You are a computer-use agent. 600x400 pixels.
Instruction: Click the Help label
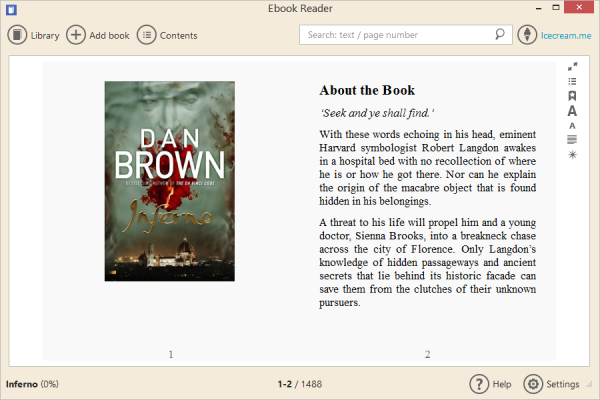tap(502, 384)
